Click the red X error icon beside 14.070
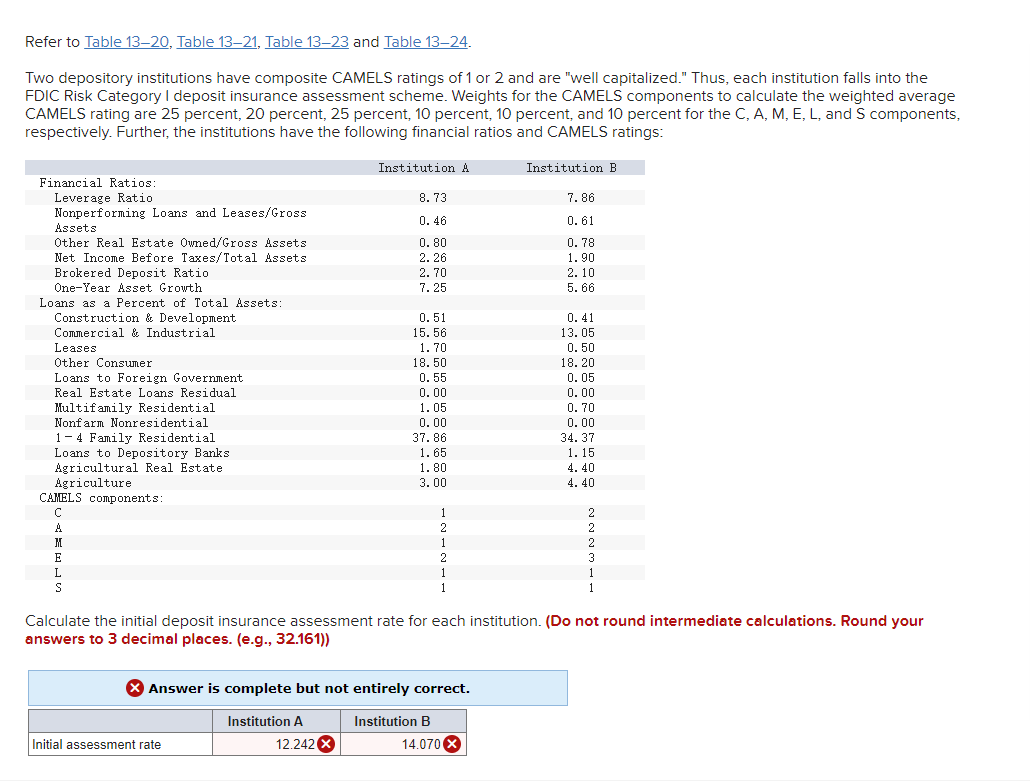 tap(452, 744)
